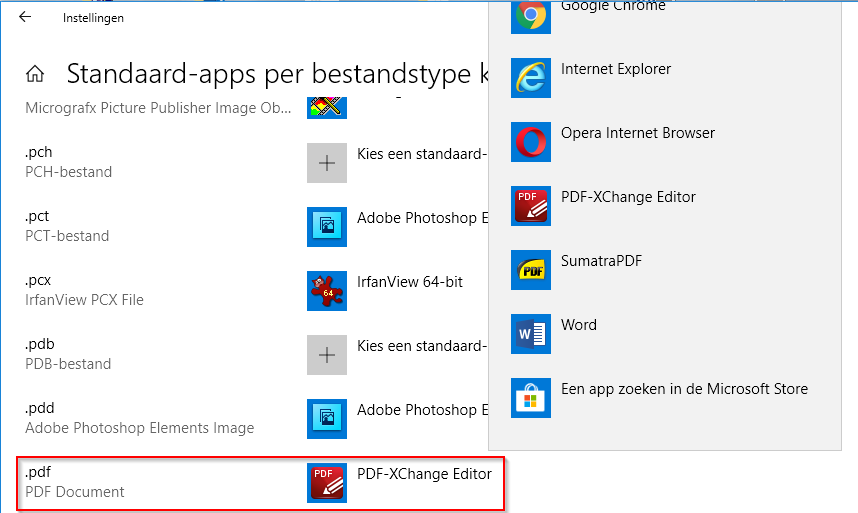This screenshot has height=513, width=858.
Task: Select PDF-XChange Editor in the popup list
Action: click(x=628, y=197)
